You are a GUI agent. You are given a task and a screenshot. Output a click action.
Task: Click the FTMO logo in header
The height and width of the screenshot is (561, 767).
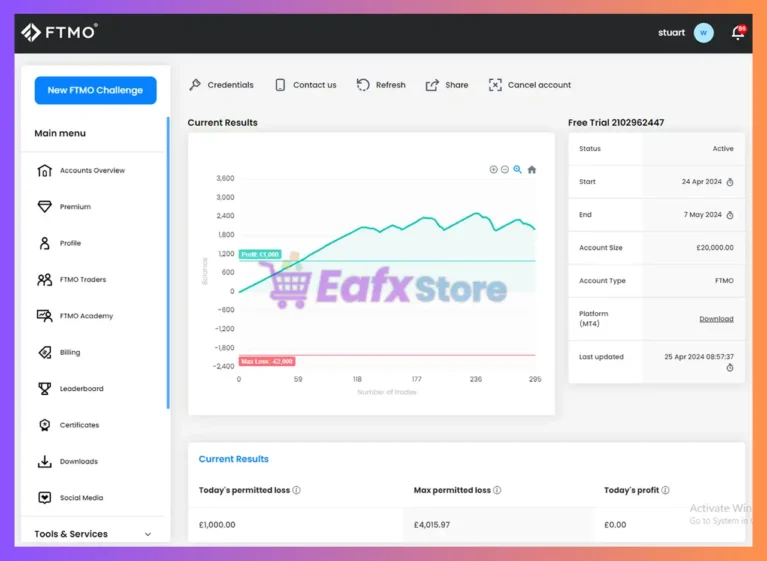point(59,32)
